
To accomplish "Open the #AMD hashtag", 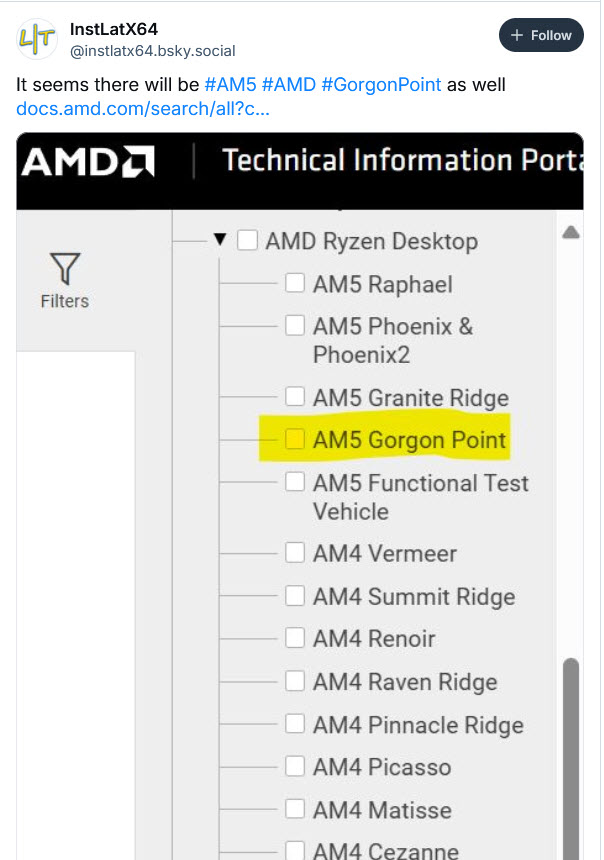I will pyautogui.click(x=289, y=84).
